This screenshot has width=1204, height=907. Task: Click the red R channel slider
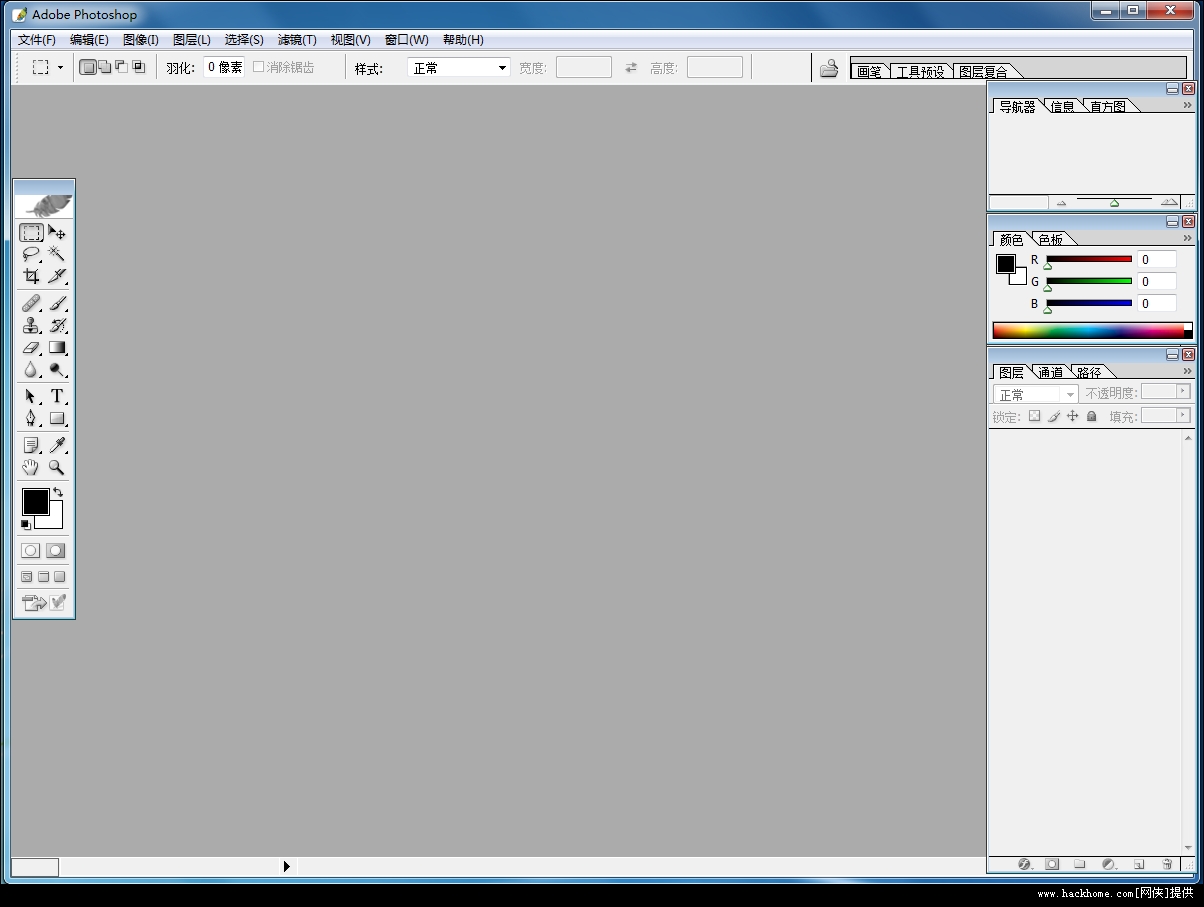pos(1089,259)
